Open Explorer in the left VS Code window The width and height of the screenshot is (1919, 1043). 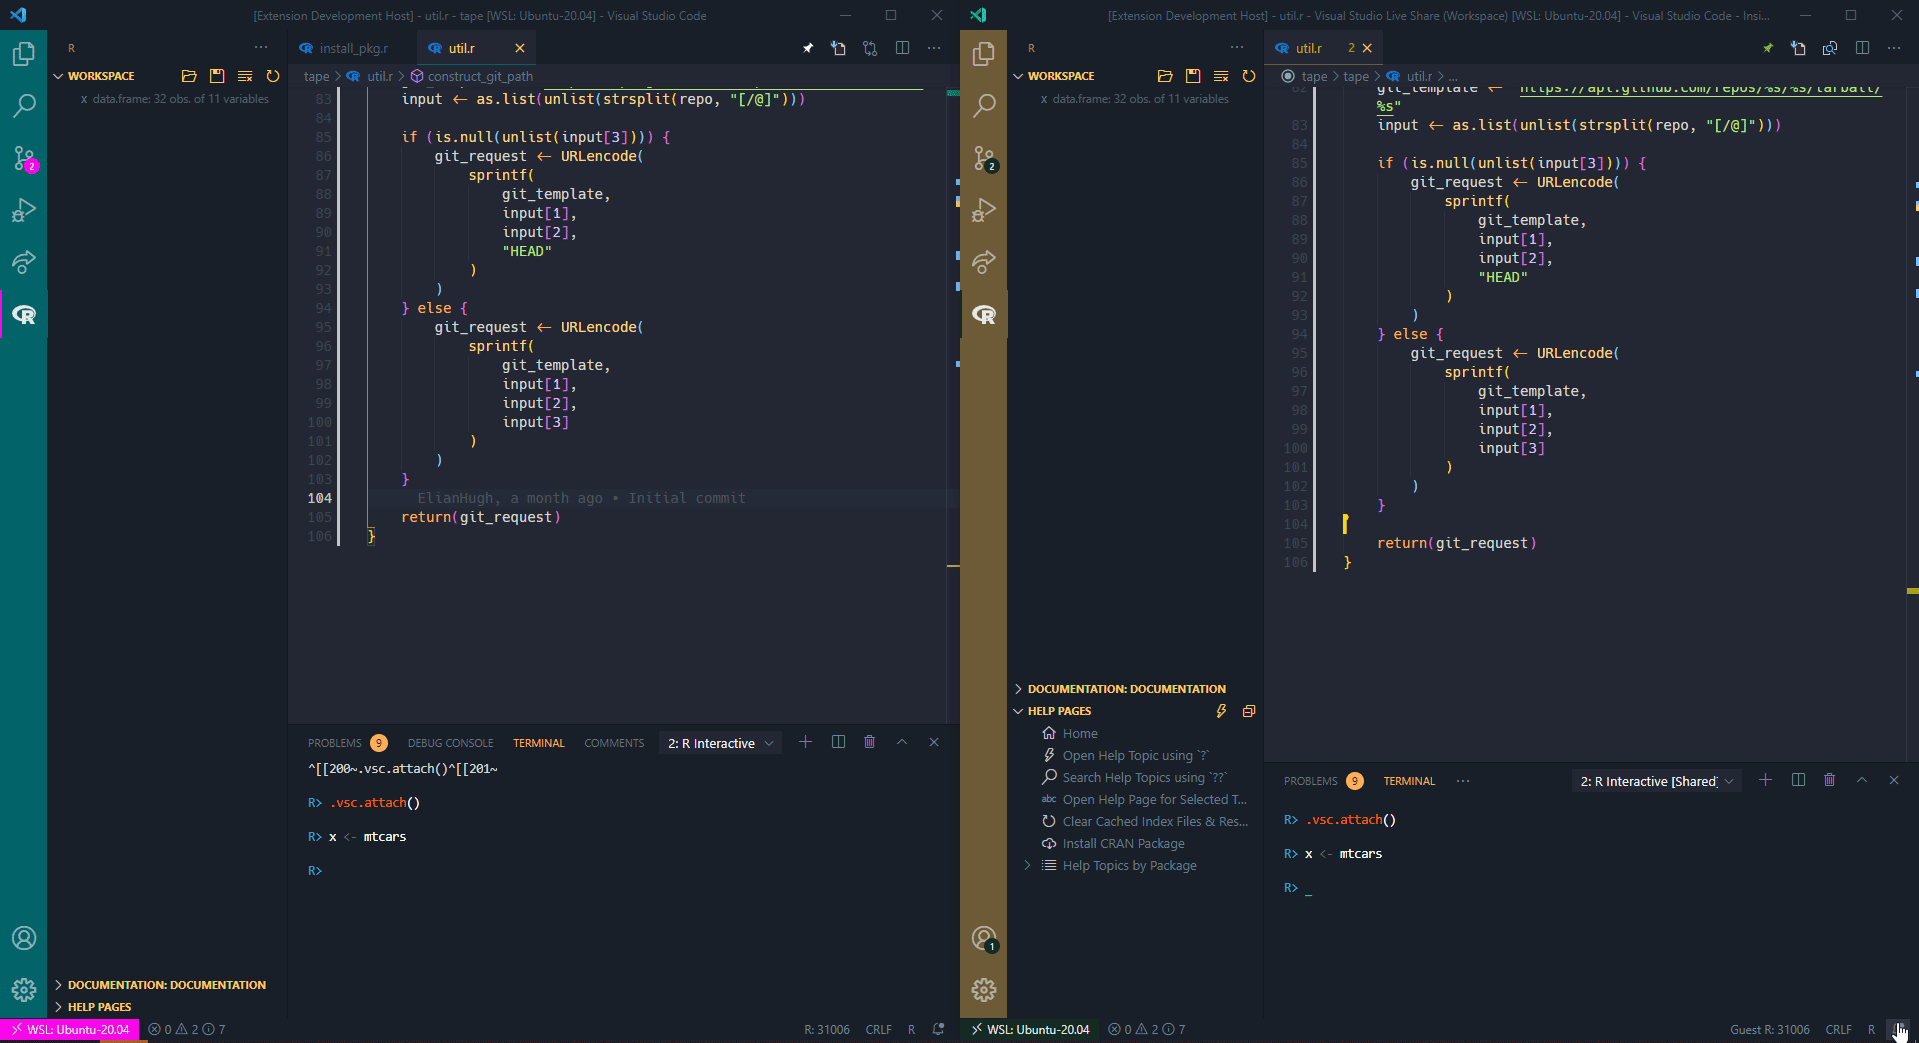(24, 53)
